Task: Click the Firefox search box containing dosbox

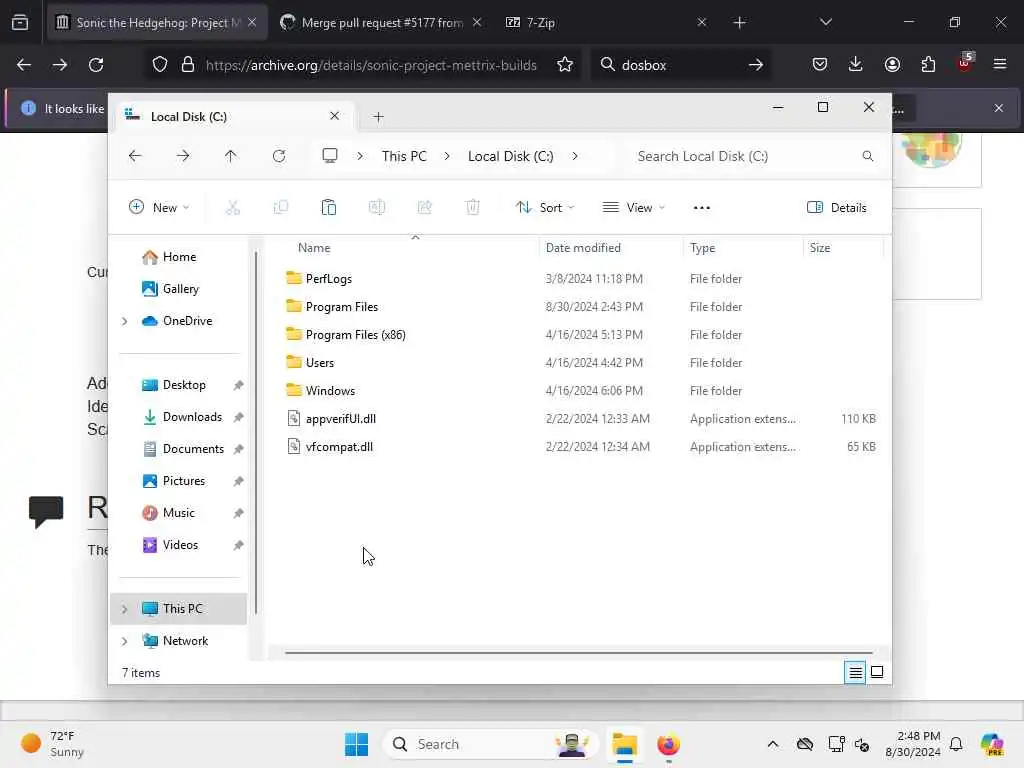Action: (679, 65)
